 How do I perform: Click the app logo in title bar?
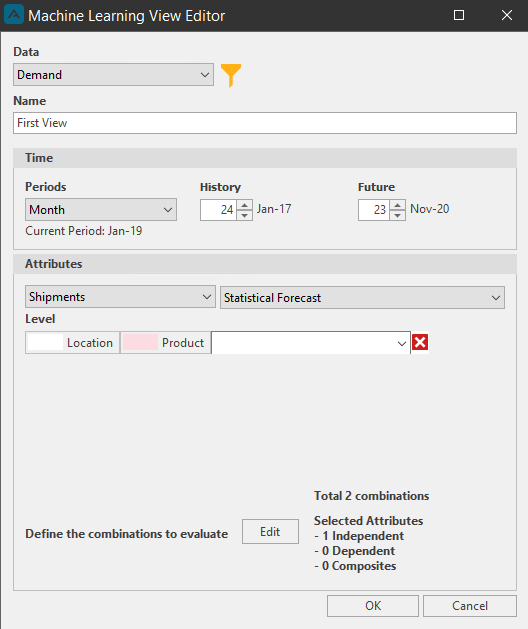point(14,15)
